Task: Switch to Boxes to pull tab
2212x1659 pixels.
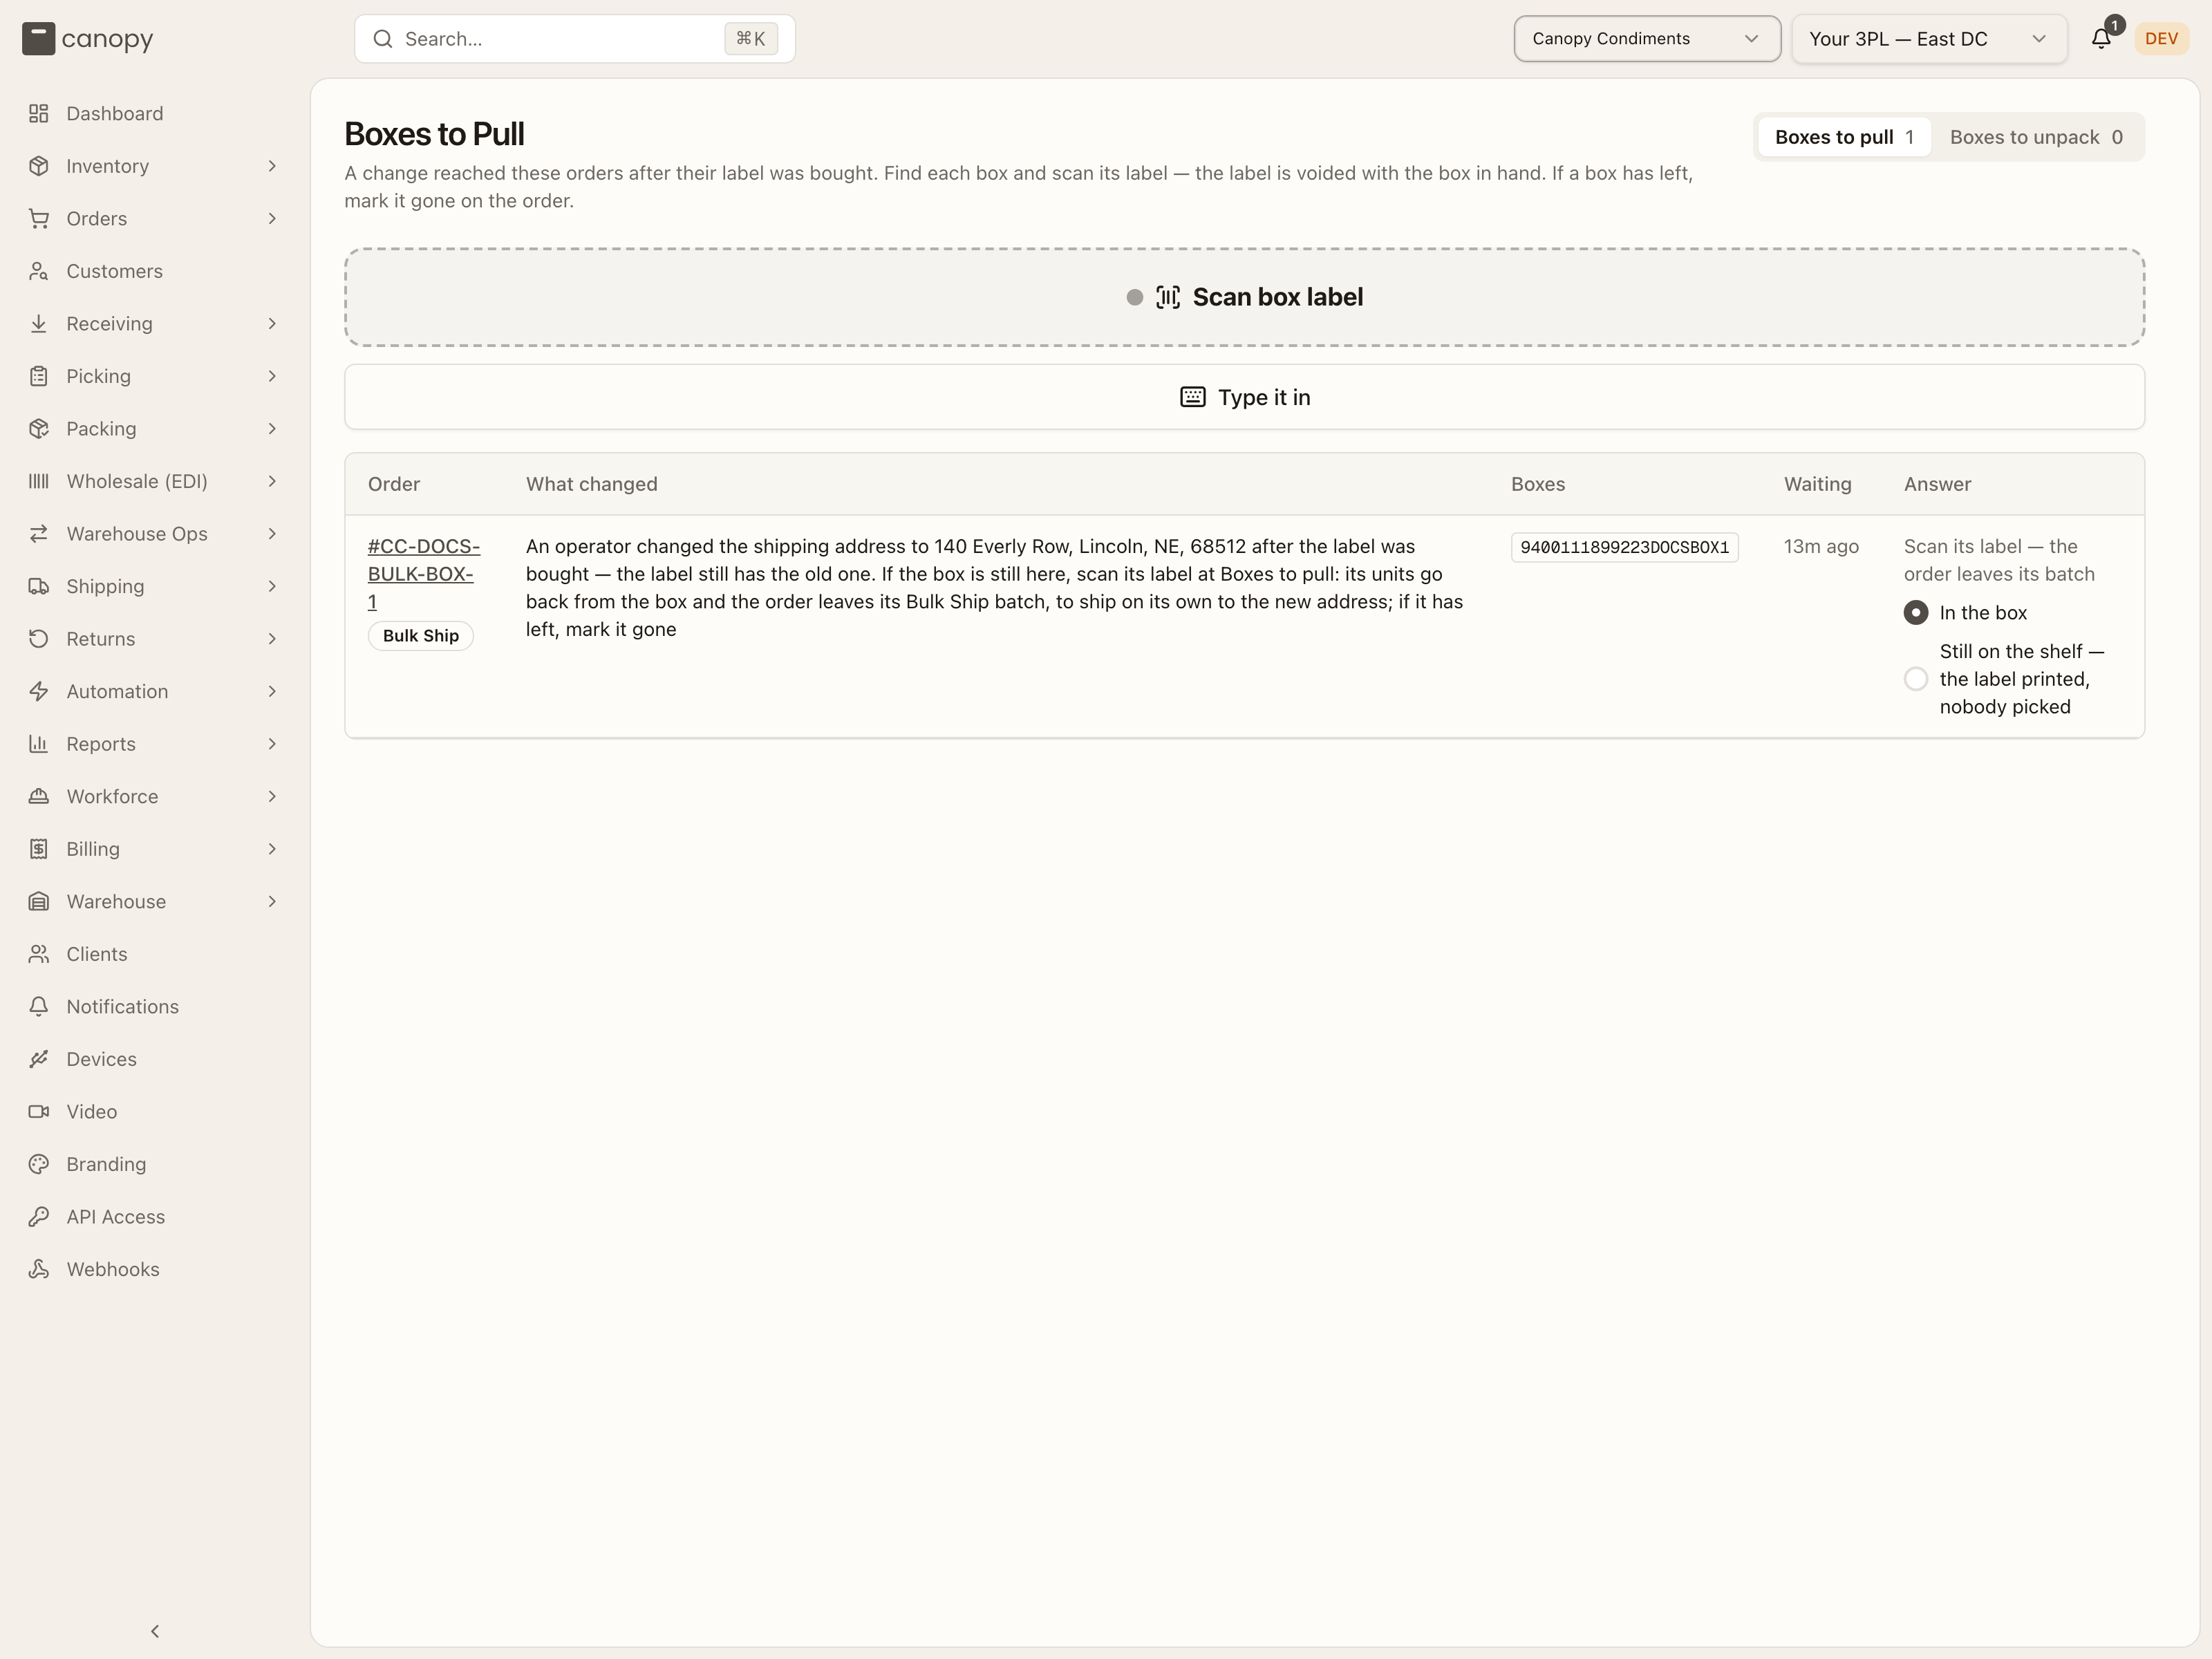Action: 1844,137
